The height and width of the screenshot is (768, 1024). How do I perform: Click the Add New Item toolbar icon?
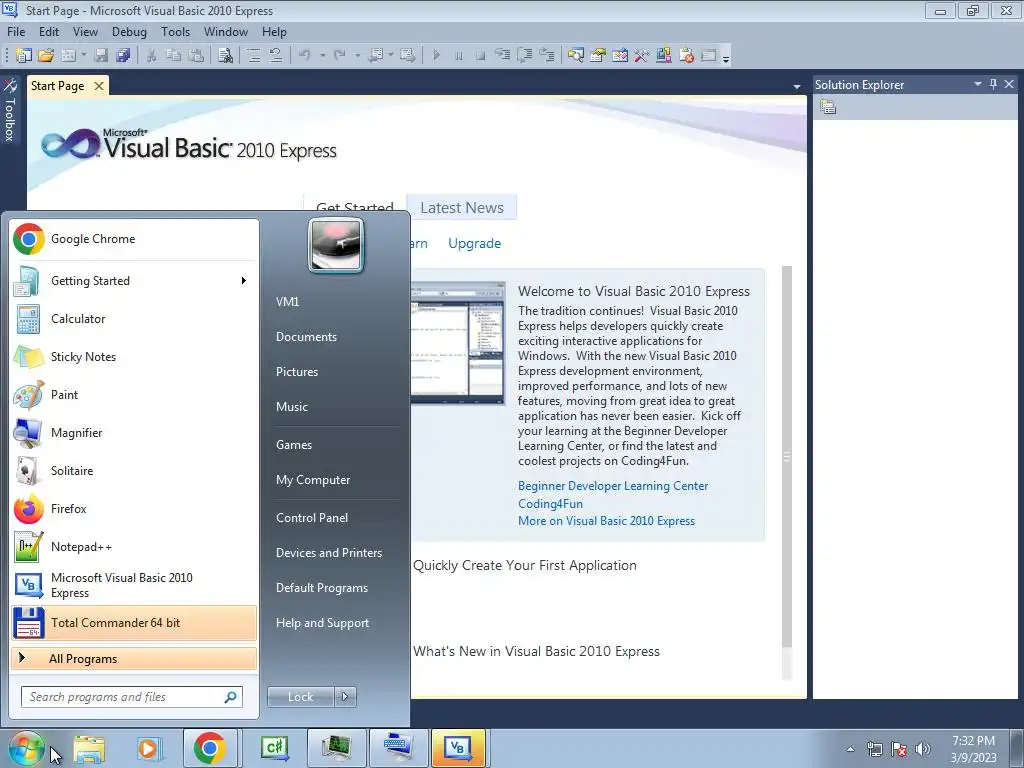point(69,56)
